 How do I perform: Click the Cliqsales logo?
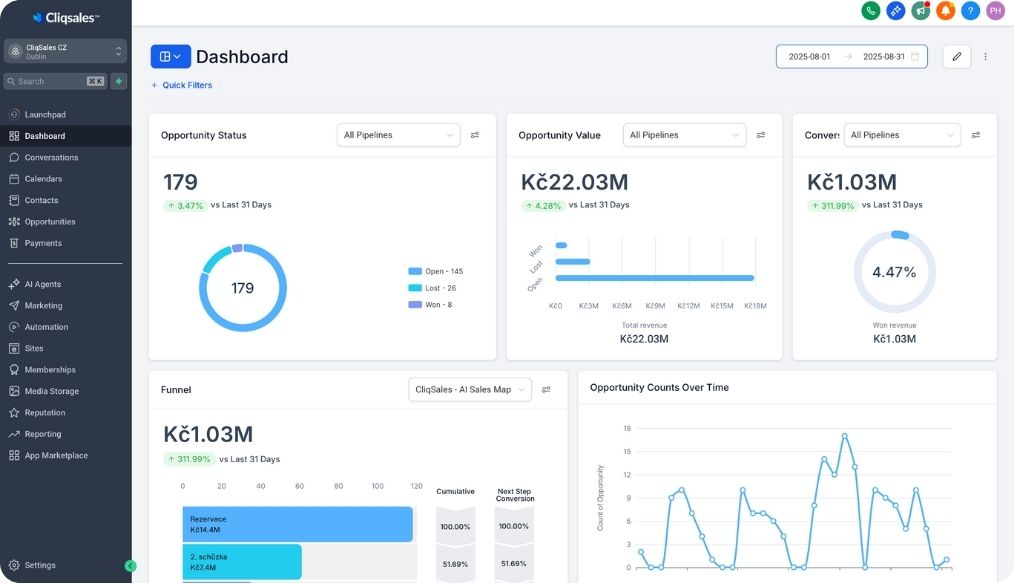[65, 18]
